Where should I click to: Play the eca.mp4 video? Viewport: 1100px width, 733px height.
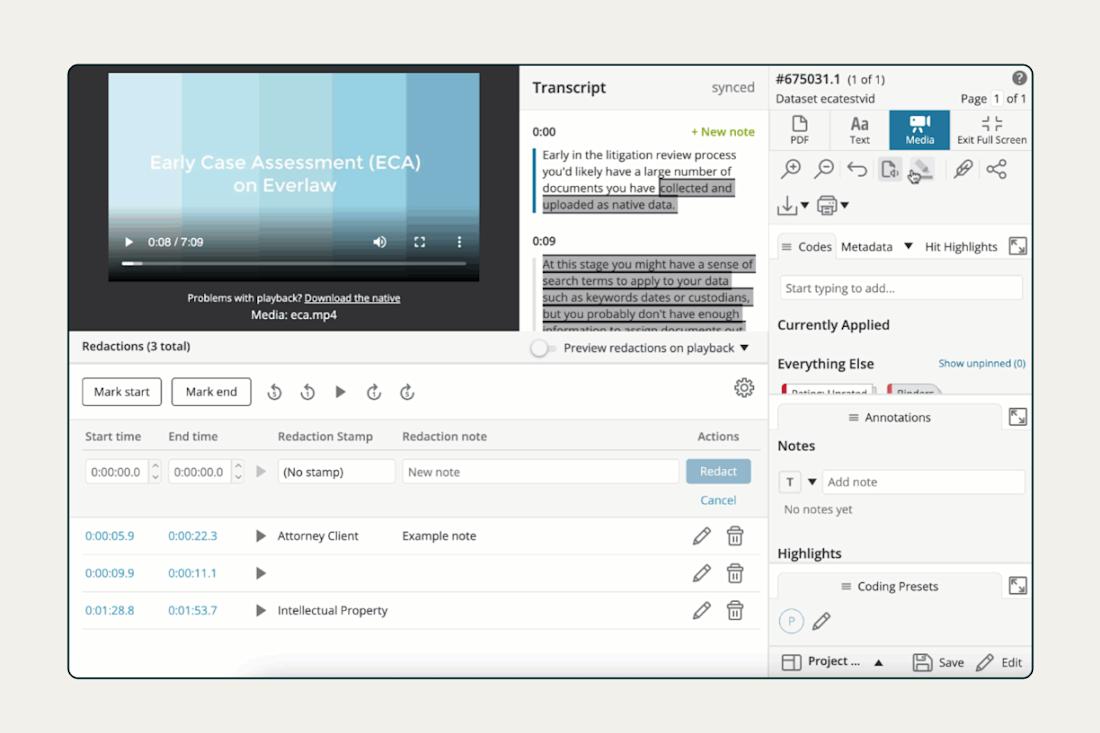click(x=128, y=242)
